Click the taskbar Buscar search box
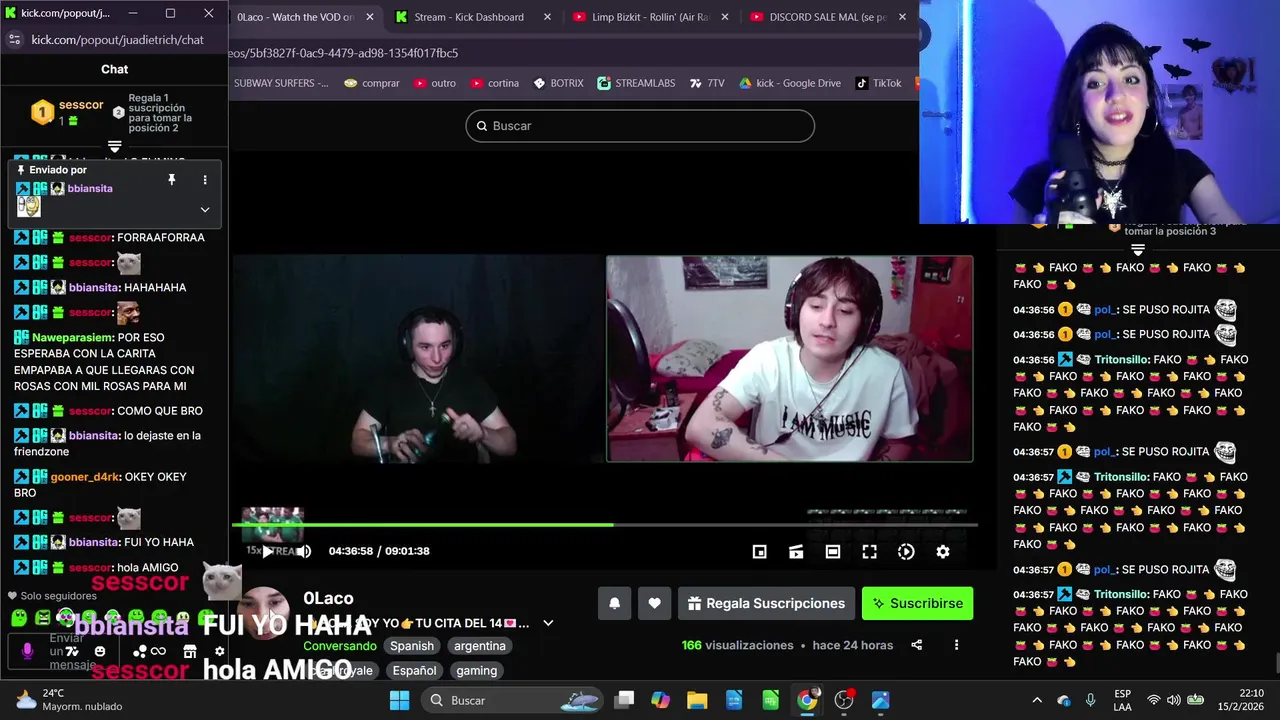Viewport: 1280px width, 720px height. pos(512,700)
